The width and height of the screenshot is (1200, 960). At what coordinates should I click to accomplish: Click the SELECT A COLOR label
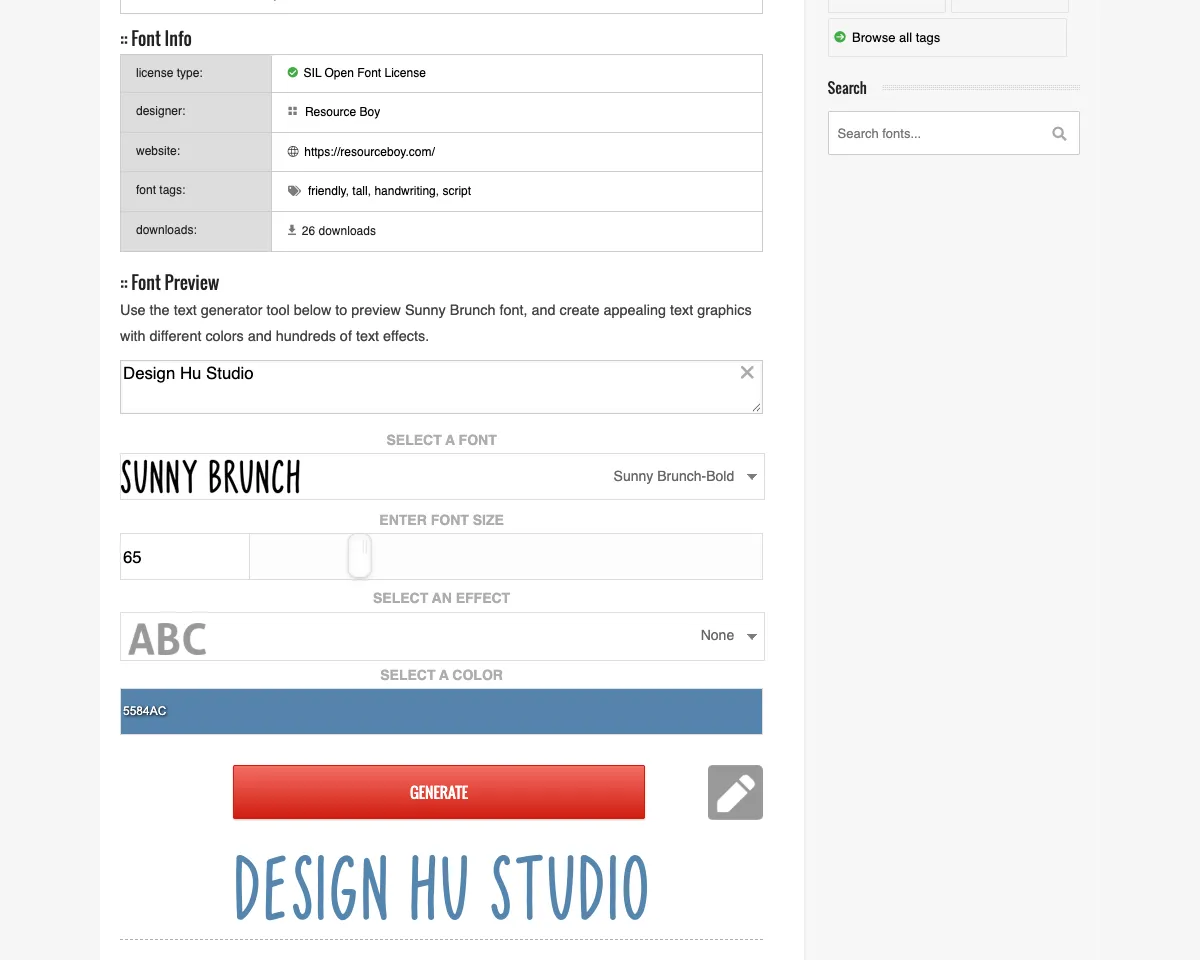coord(441,675)
